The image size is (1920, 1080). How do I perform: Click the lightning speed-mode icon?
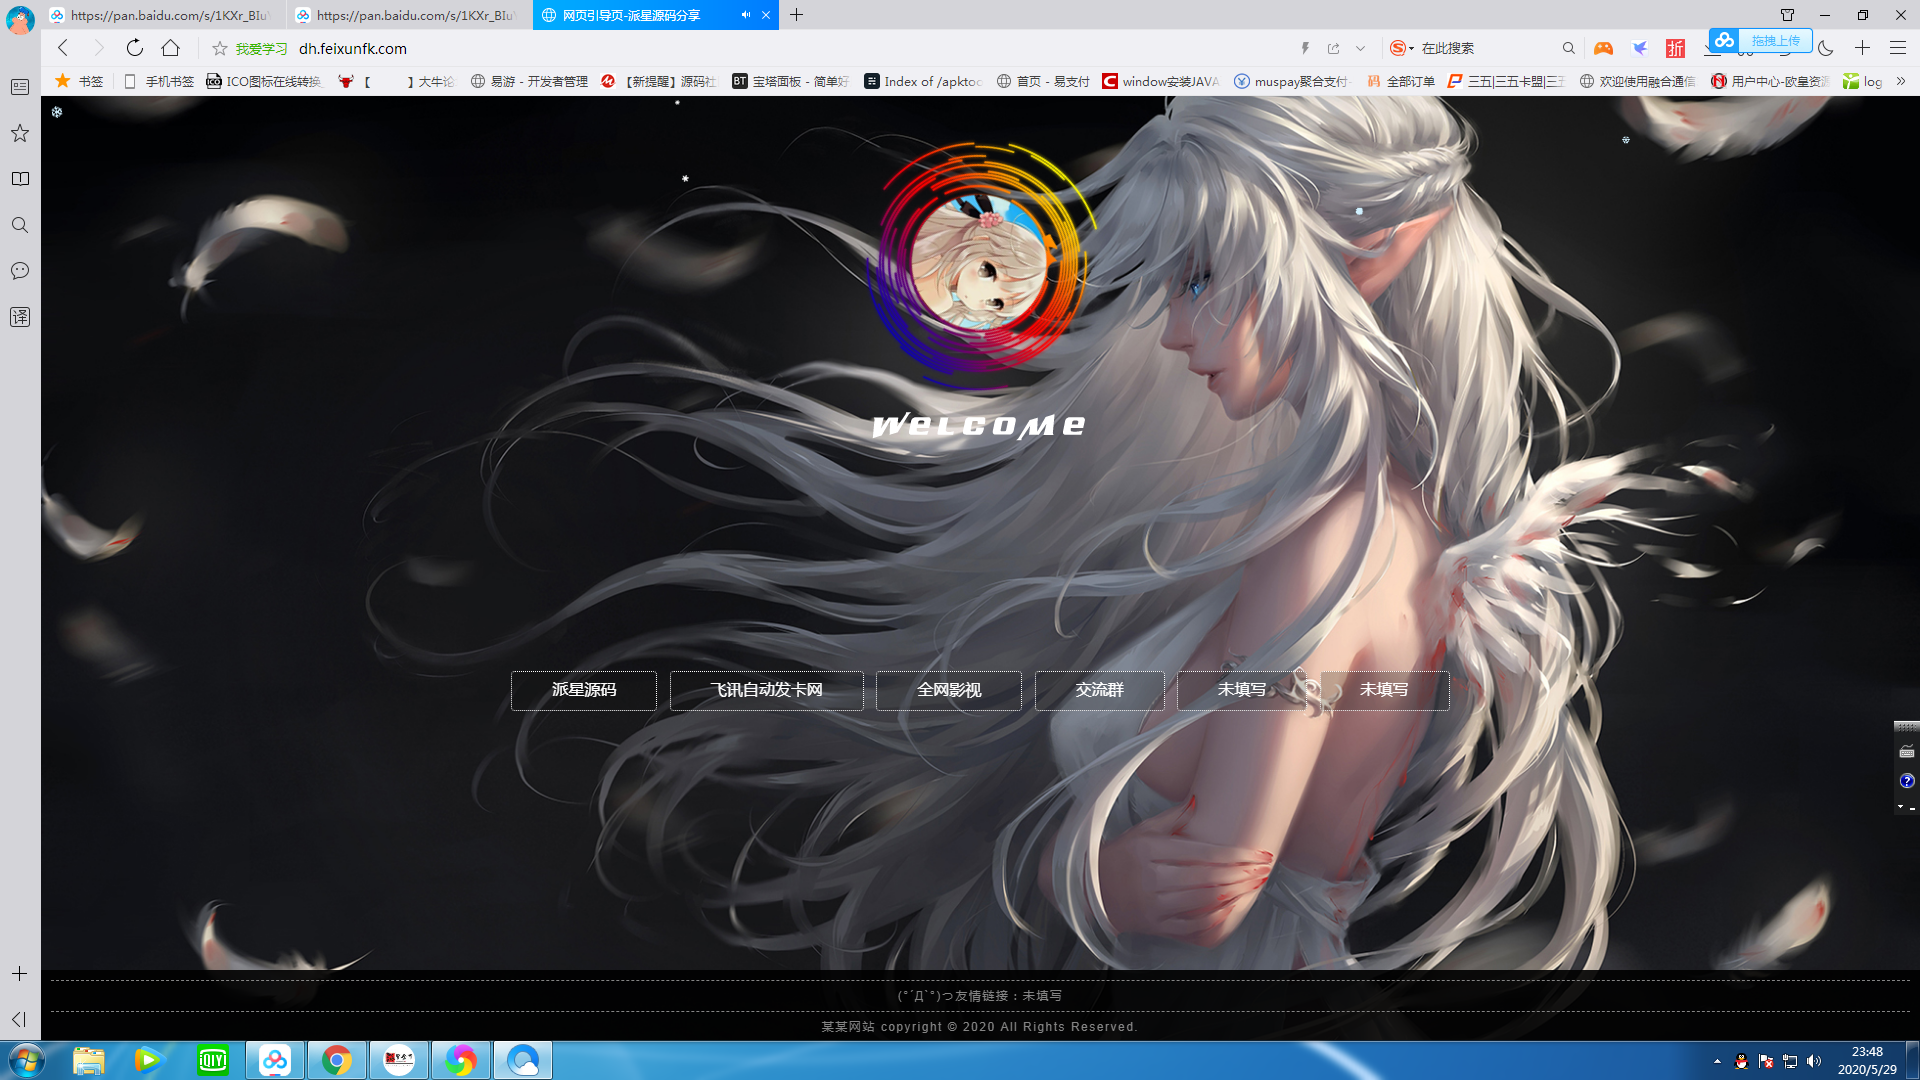1305,48
